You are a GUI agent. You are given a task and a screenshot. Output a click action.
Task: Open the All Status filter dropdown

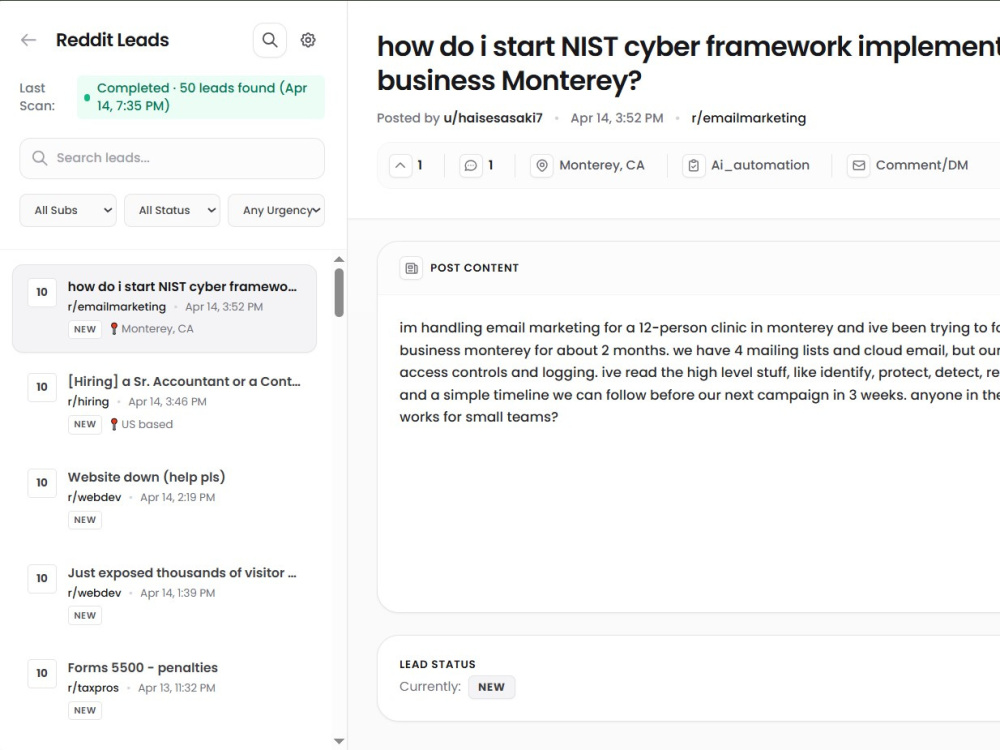[x=172, y=210]
